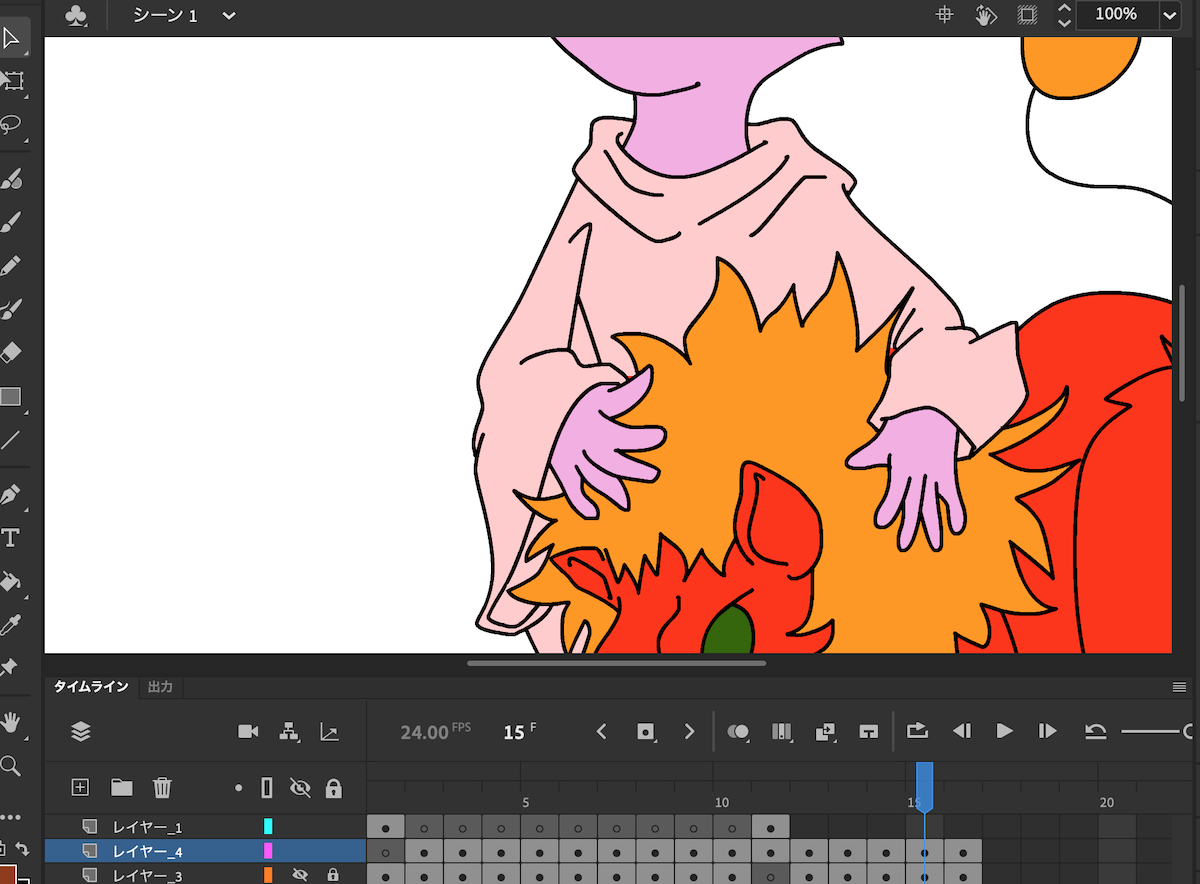Activate the Eyedropper tool
The image size is (1200, 884).
11,625
